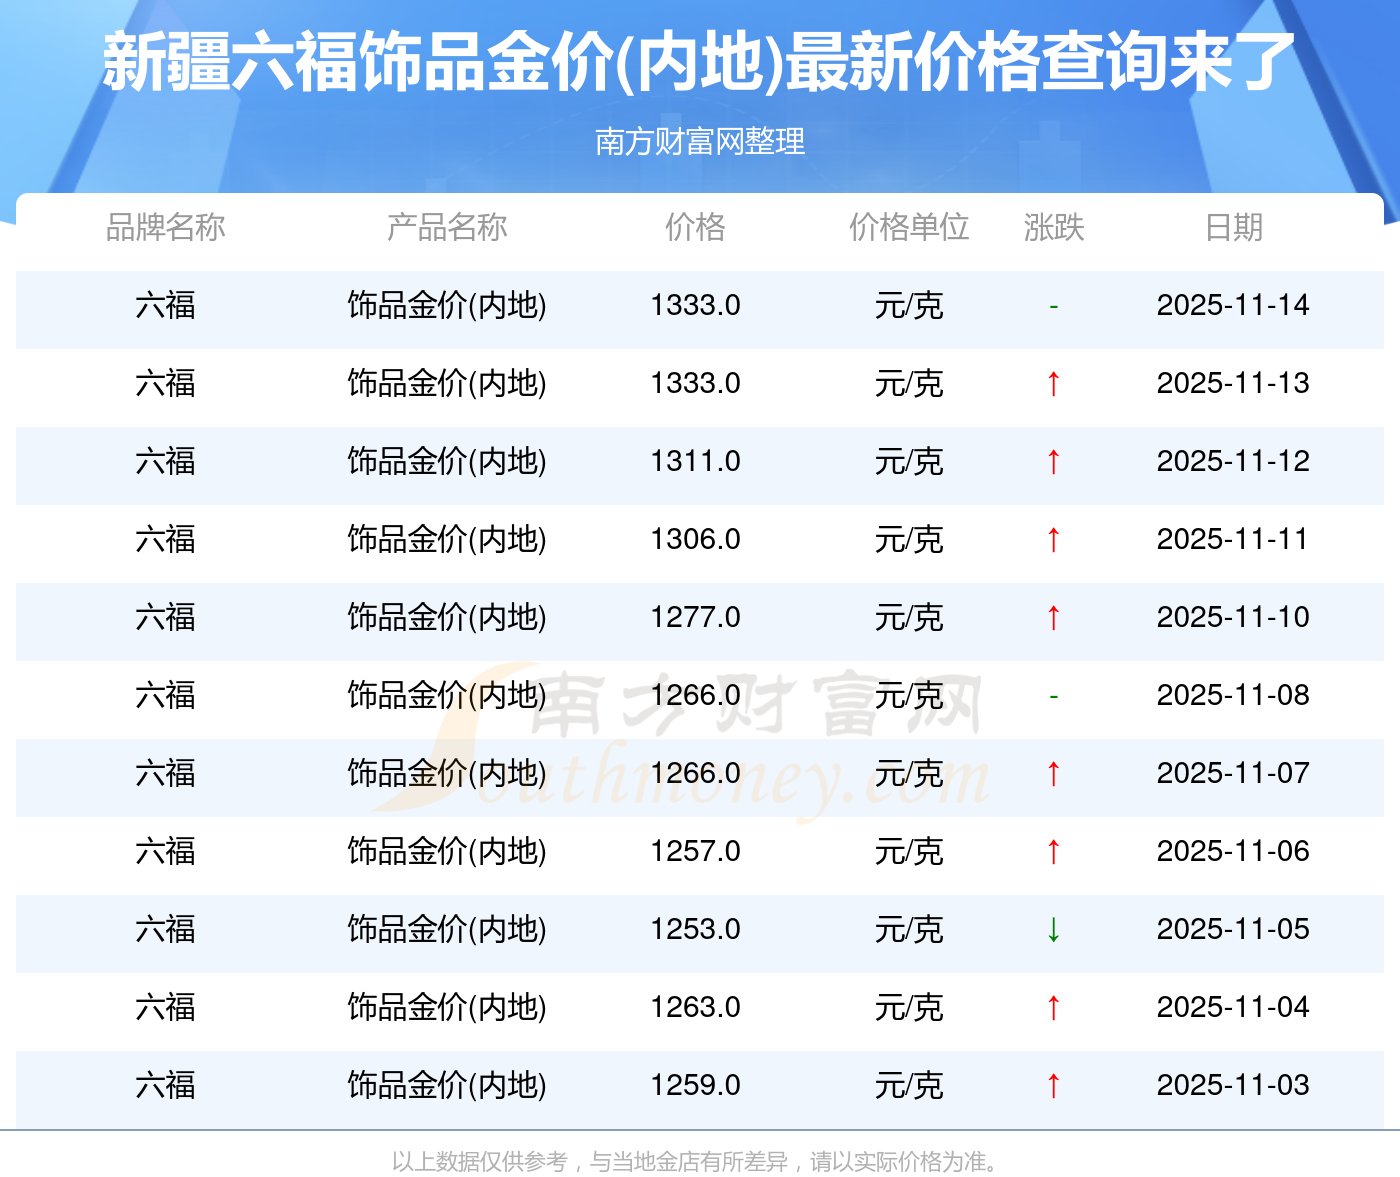The image size is (1400, 1177).
Task: Select the price value 1257.0
Action: pyautogui.click(x=695, y=851)
